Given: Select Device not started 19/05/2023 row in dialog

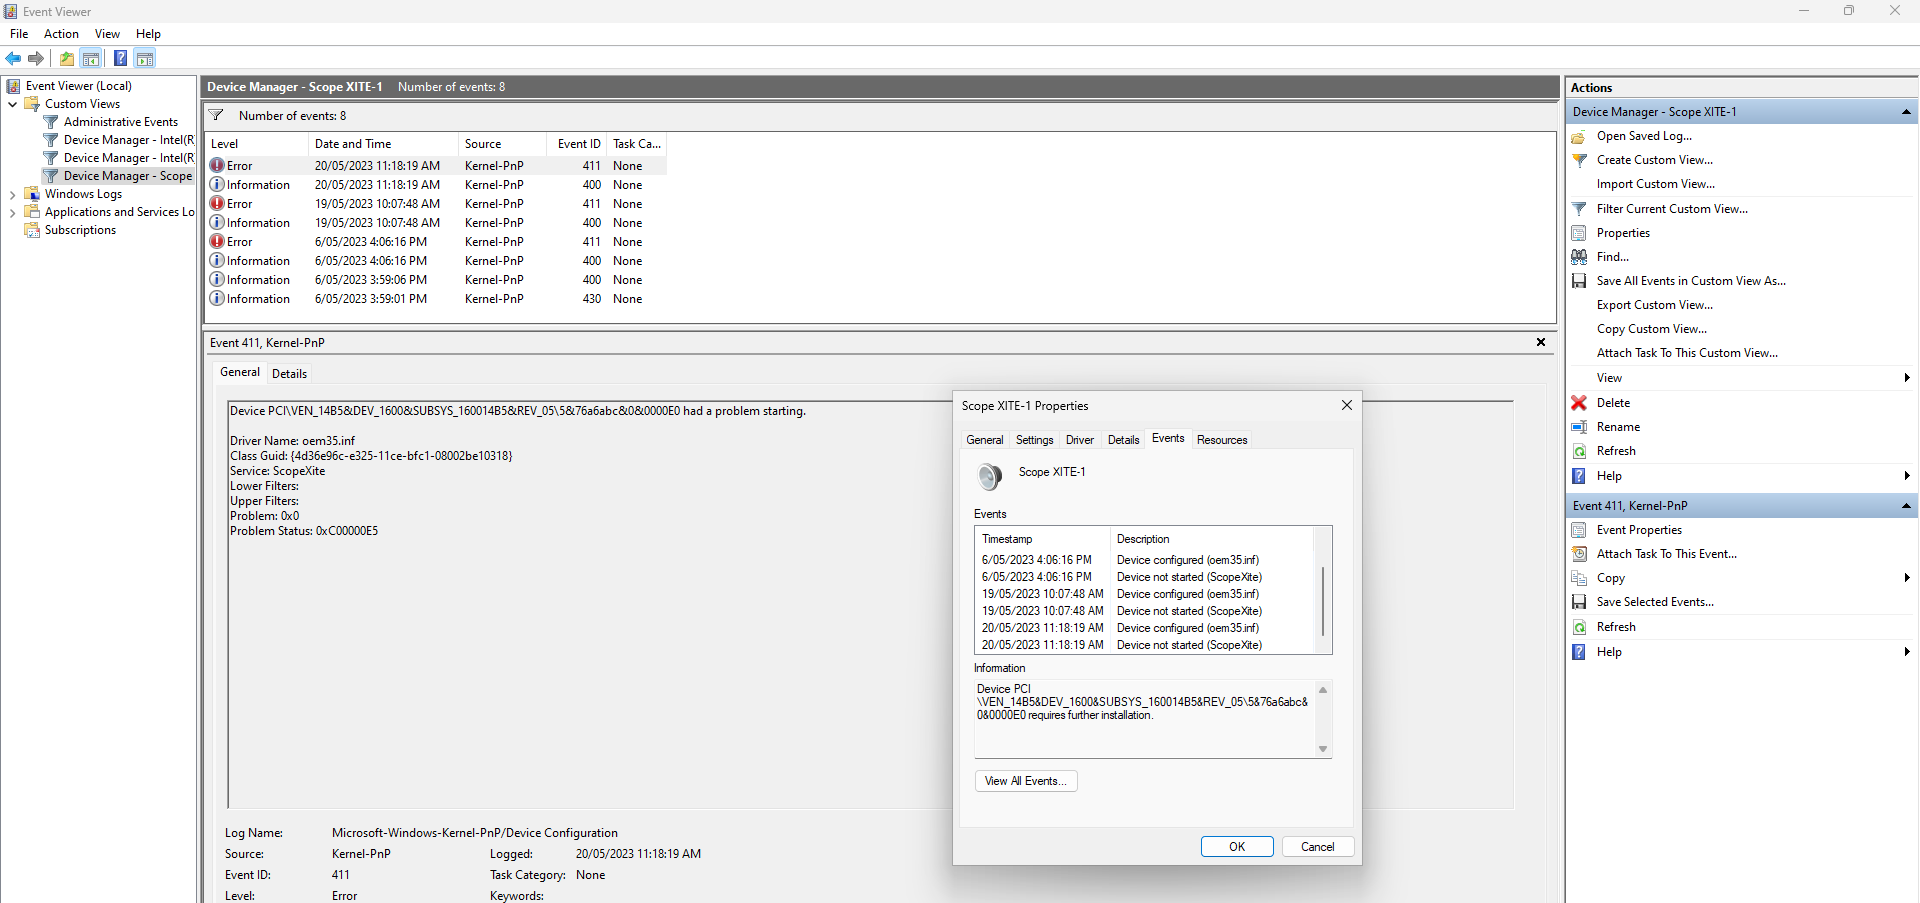Looking at the screenshot, I should (x=1145, y=611).
